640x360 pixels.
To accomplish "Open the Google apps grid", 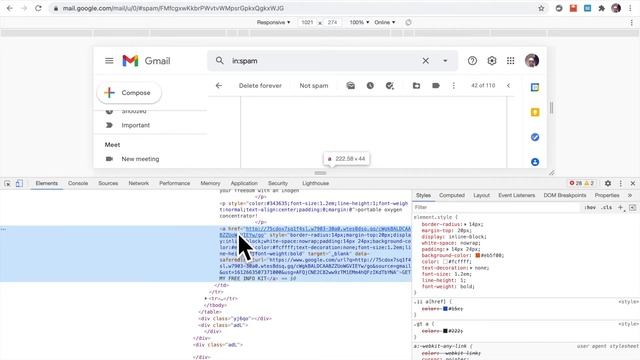I will [x=511, y=61].
